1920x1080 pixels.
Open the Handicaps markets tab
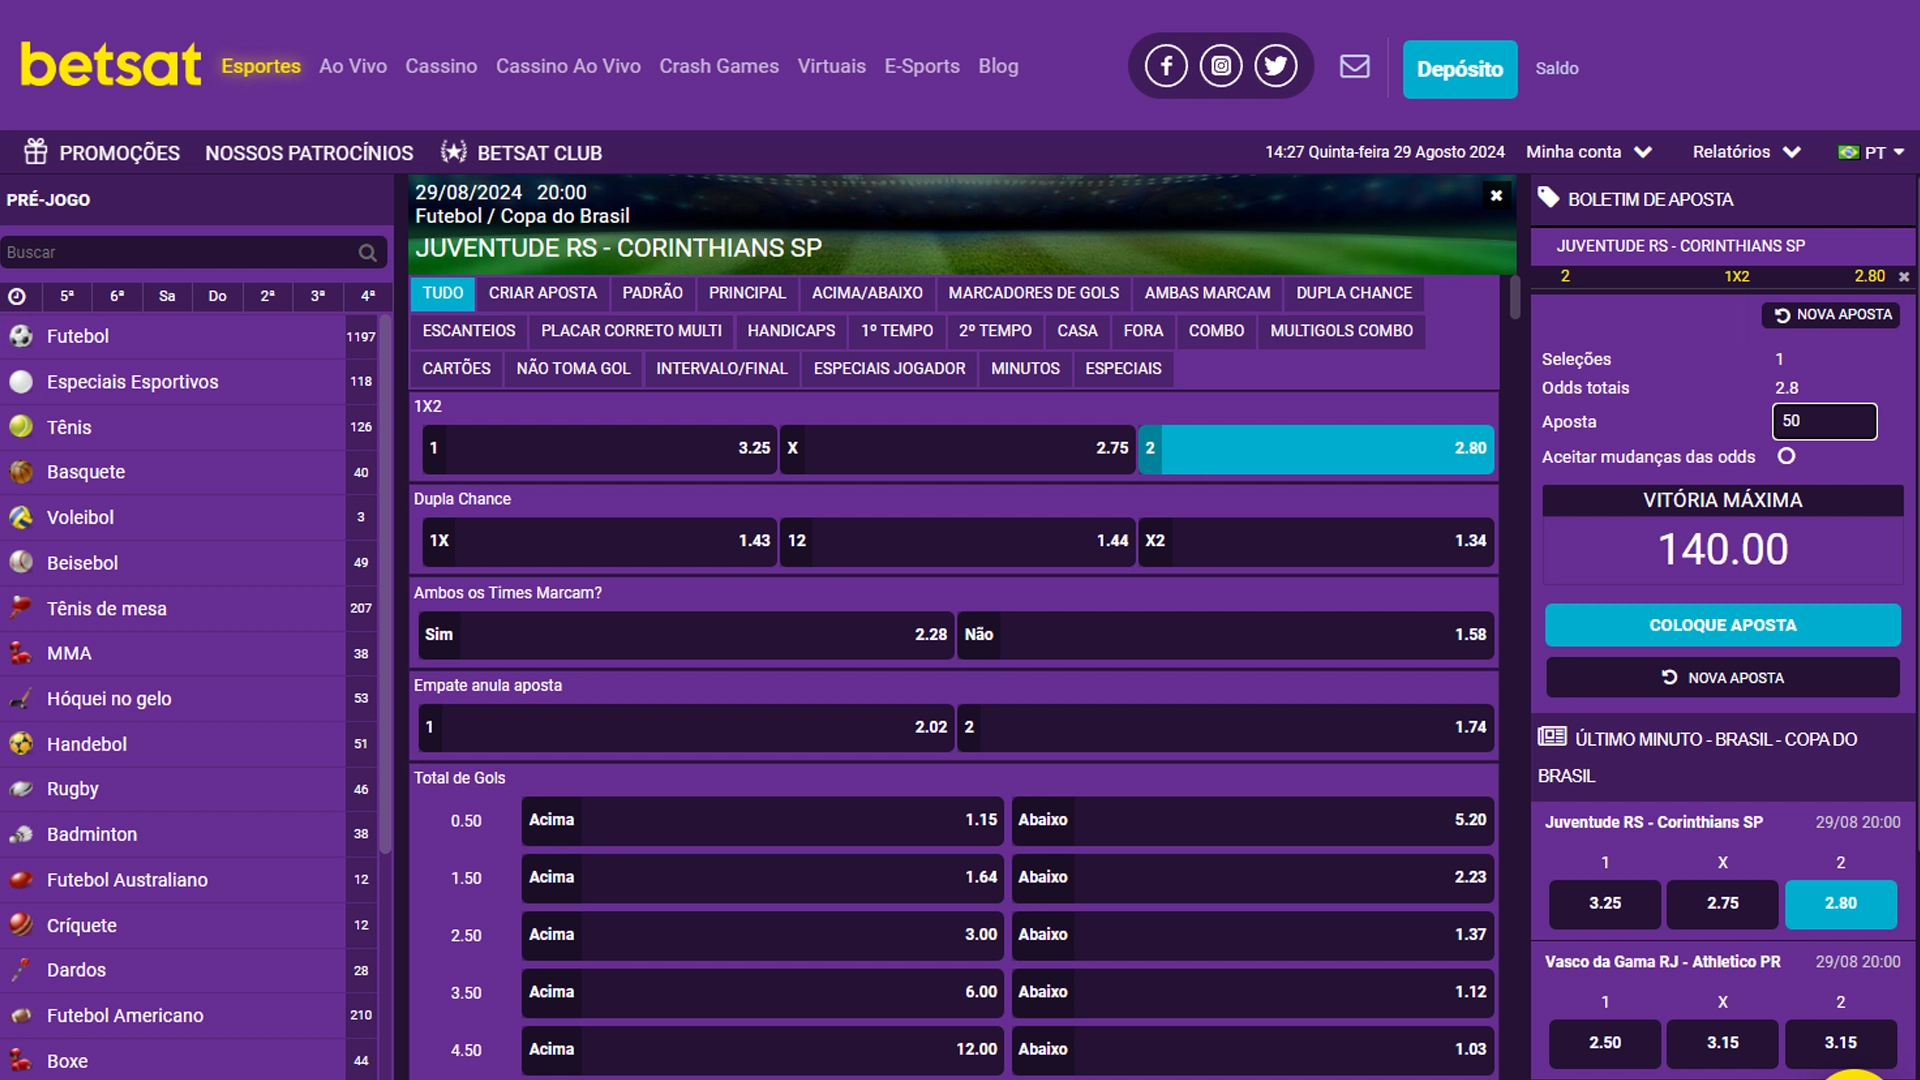pyautogui.click(x=791, y=331)
